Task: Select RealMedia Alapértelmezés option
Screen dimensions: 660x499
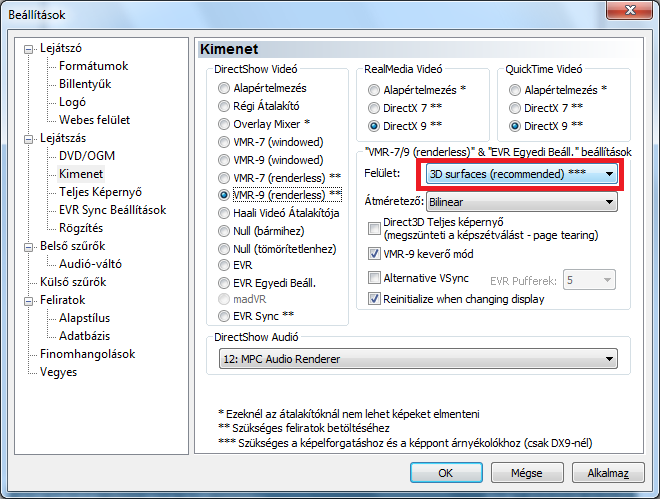Action: 373,90
